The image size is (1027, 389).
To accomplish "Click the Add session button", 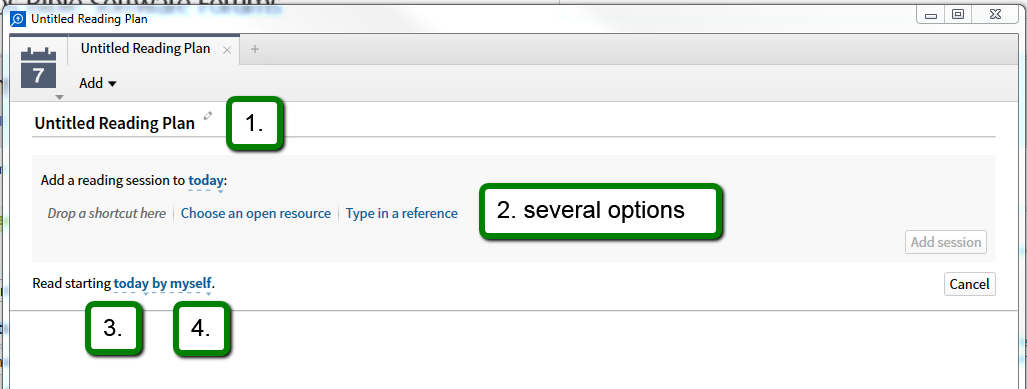I will [x=946, y=242].
